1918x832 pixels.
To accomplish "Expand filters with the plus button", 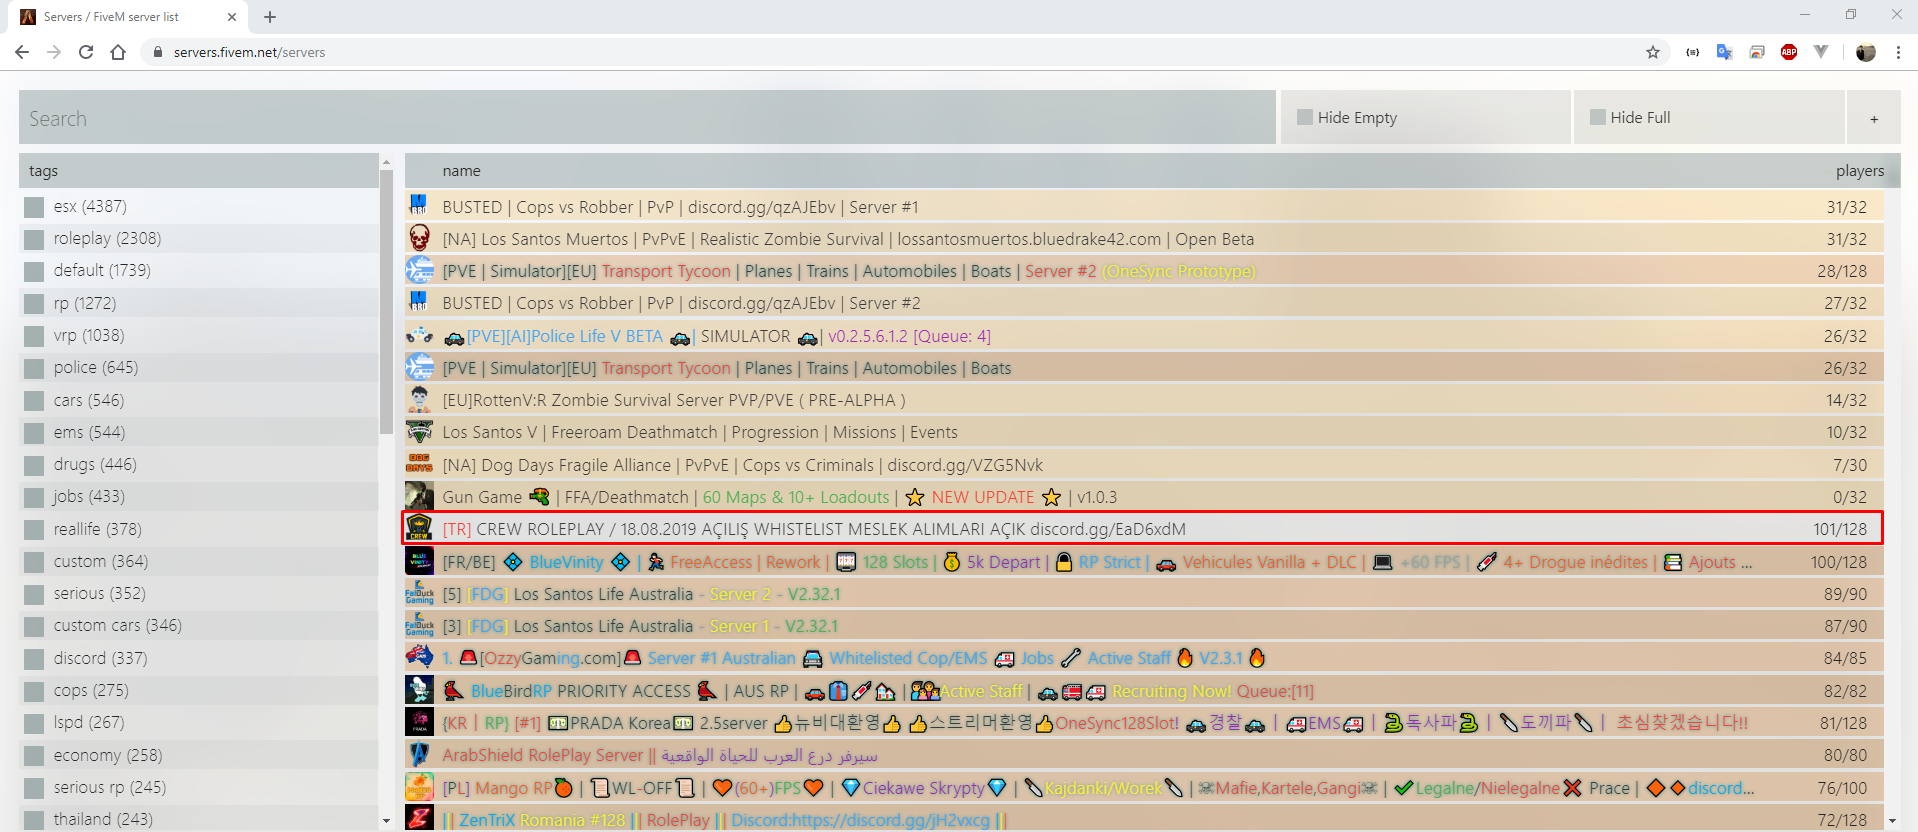I will (1874, 118).
